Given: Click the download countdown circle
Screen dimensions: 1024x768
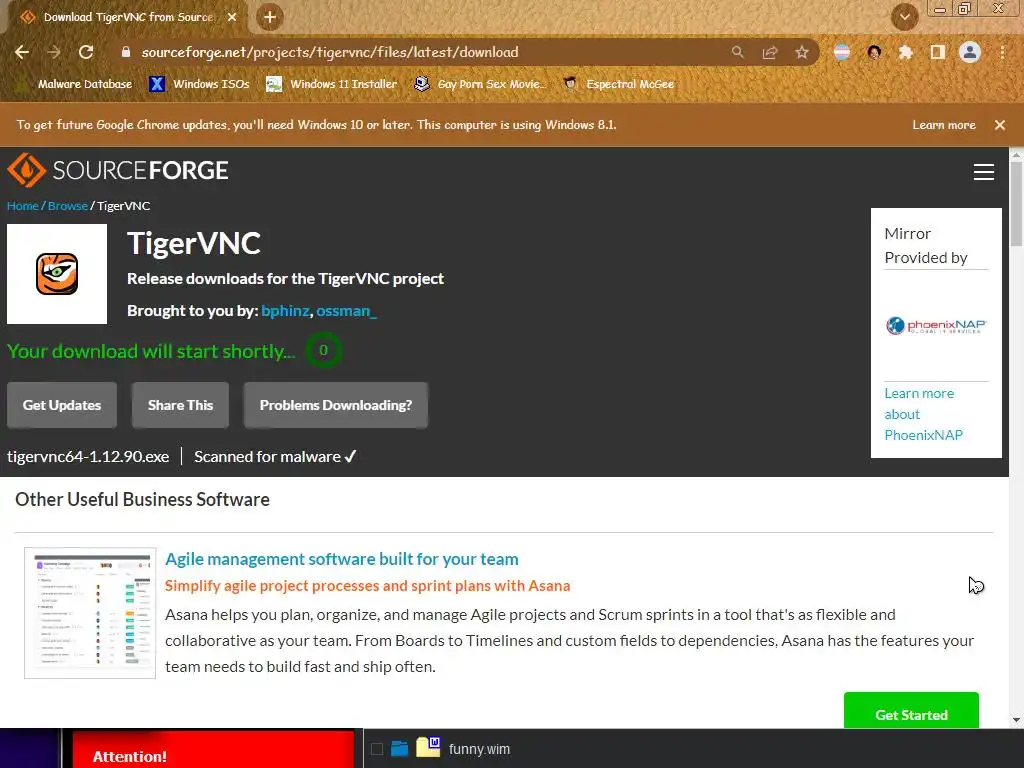Looking at the screenshot, I should 323,350.
